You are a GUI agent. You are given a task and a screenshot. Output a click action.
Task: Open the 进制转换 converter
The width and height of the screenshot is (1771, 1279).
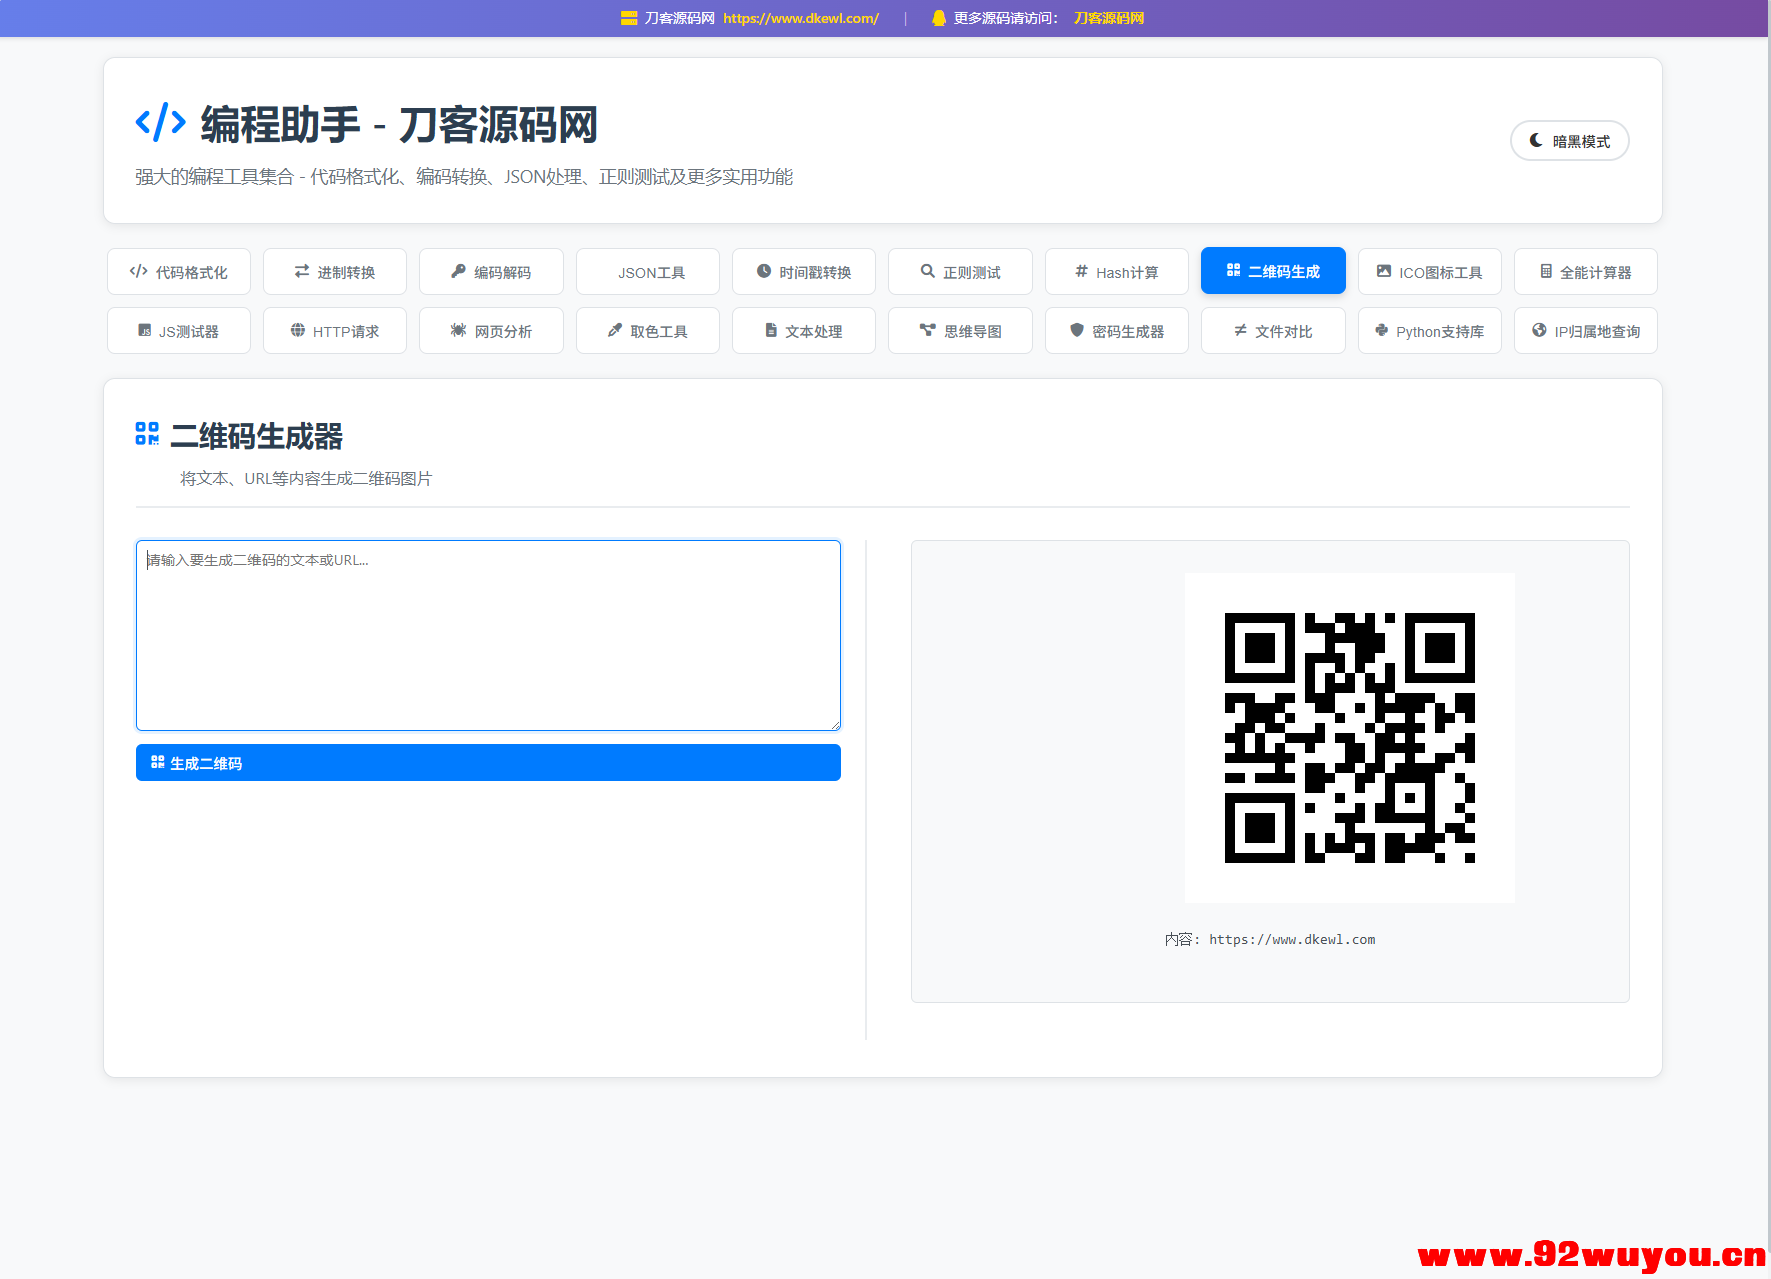[334, 271]
